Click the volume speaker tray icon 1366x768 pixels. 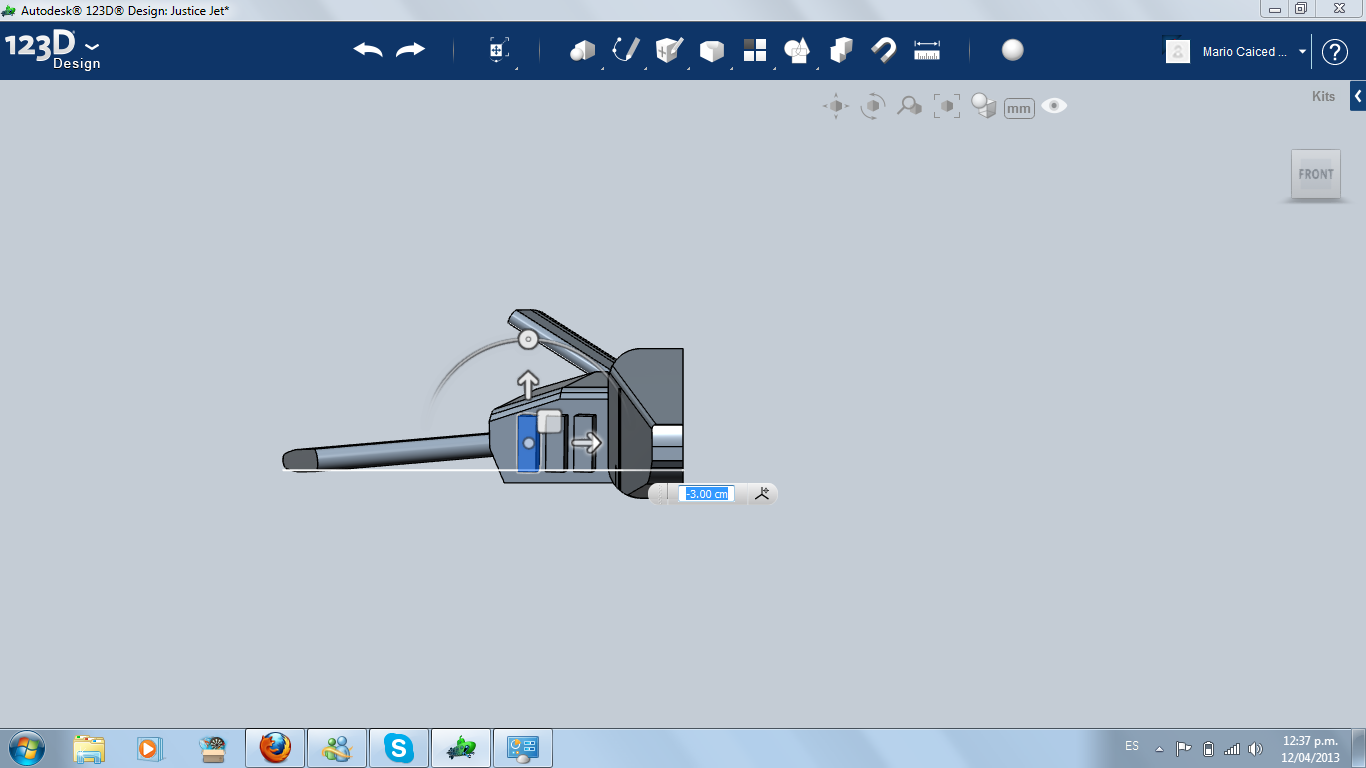[1256, 749]
